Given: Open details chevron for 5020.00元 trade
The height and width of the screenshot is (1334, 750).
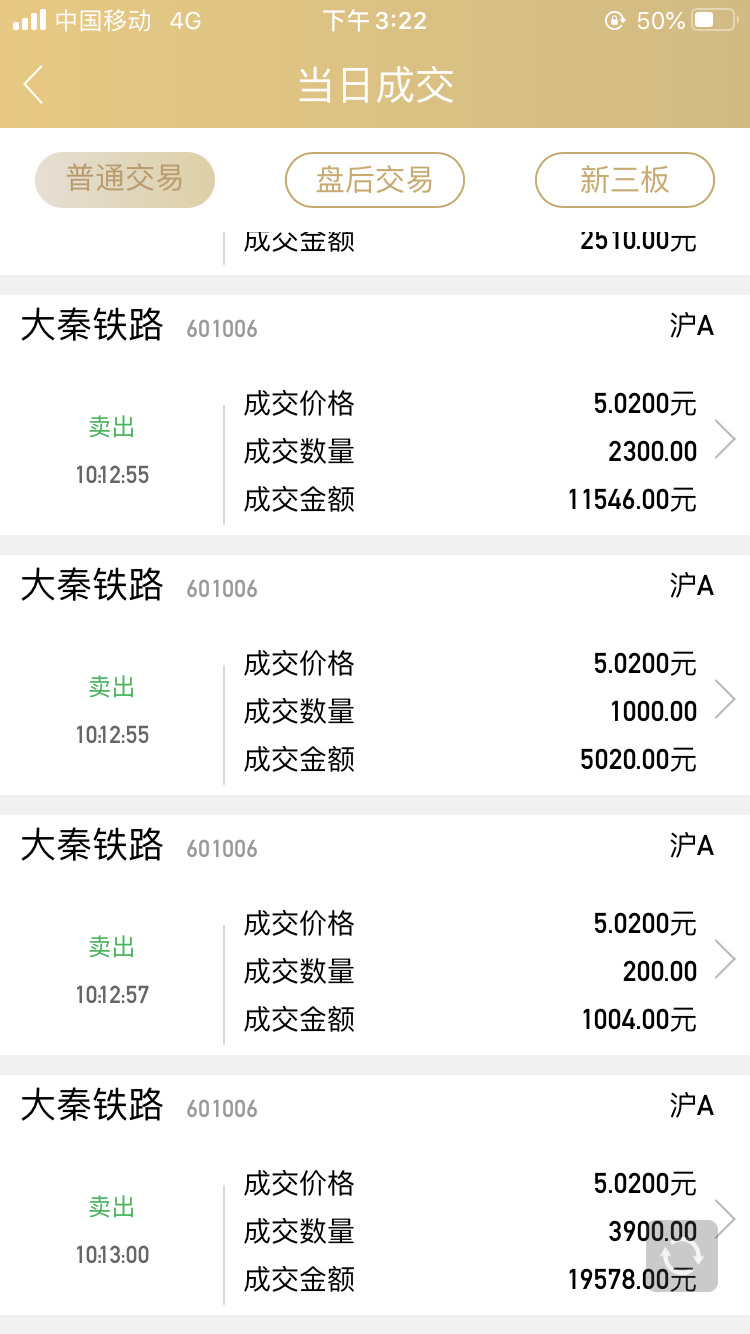Looking at the screenshot, I should tap(725, 699).
